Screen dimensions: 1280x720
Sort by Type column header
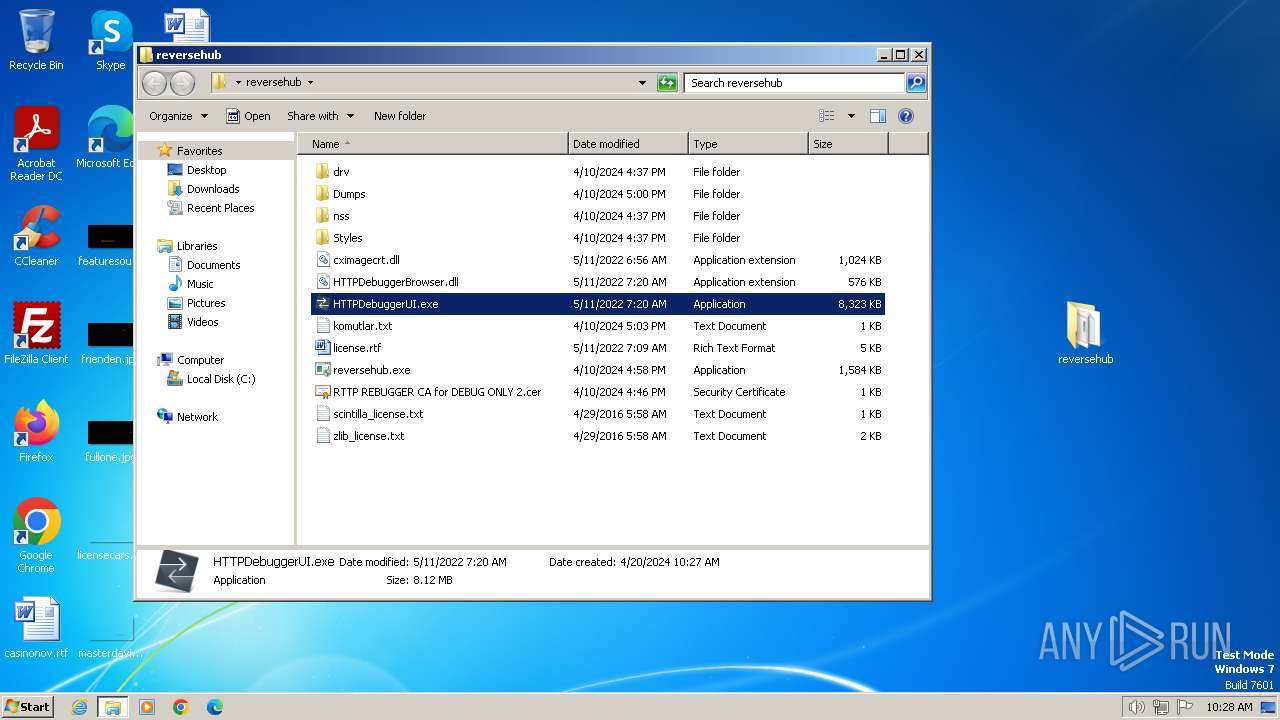coord(748,144)
